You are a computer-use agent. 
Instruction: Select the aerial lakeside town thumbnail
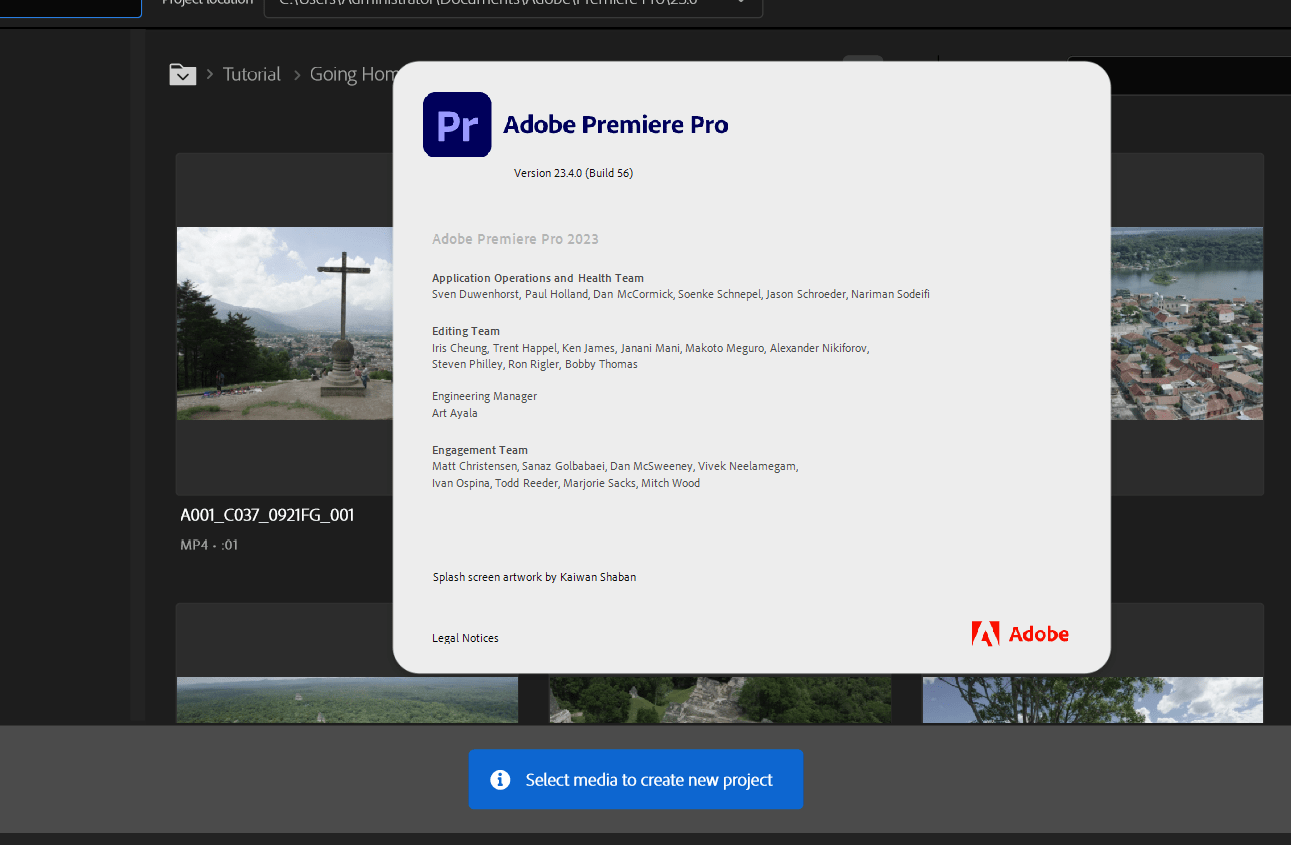pos(1187,323)
